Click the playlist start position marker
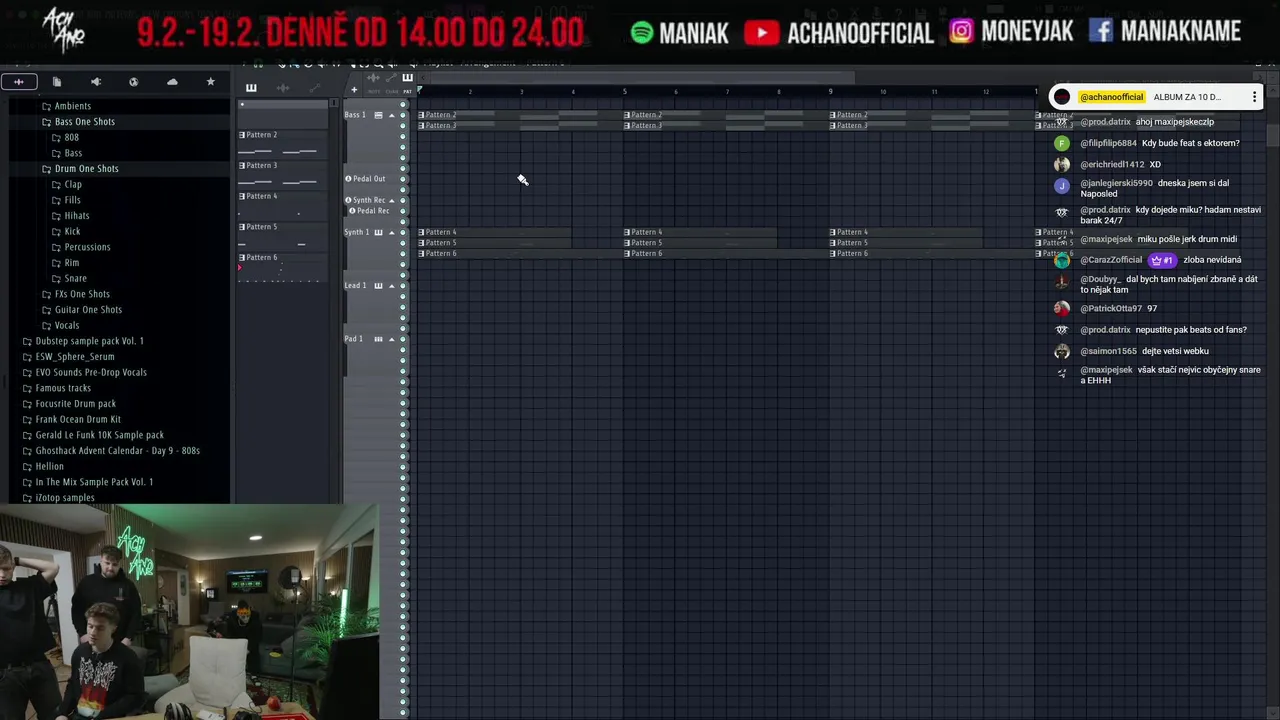 click(x=419, y=91)
